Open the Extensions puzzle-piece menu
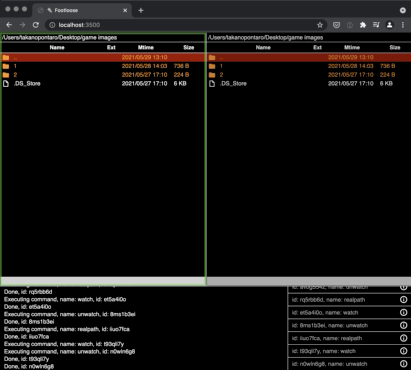Image resolution: width=411 pixels, height=370 pixels. pos(363,25)
